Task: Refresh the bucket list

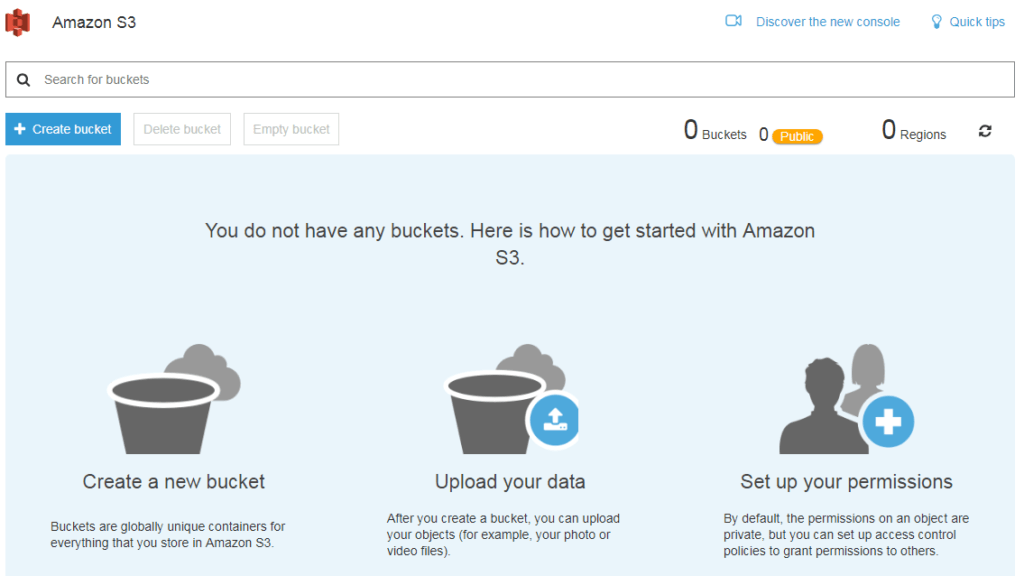Action: (985, 130)
